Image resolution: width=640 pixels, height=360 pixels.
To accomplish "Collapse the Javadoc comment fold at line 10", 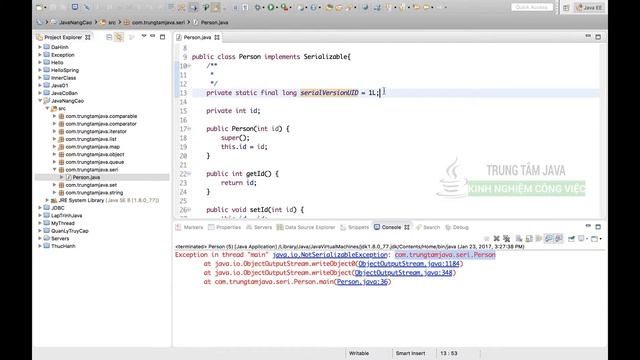I will pos(189,66).
